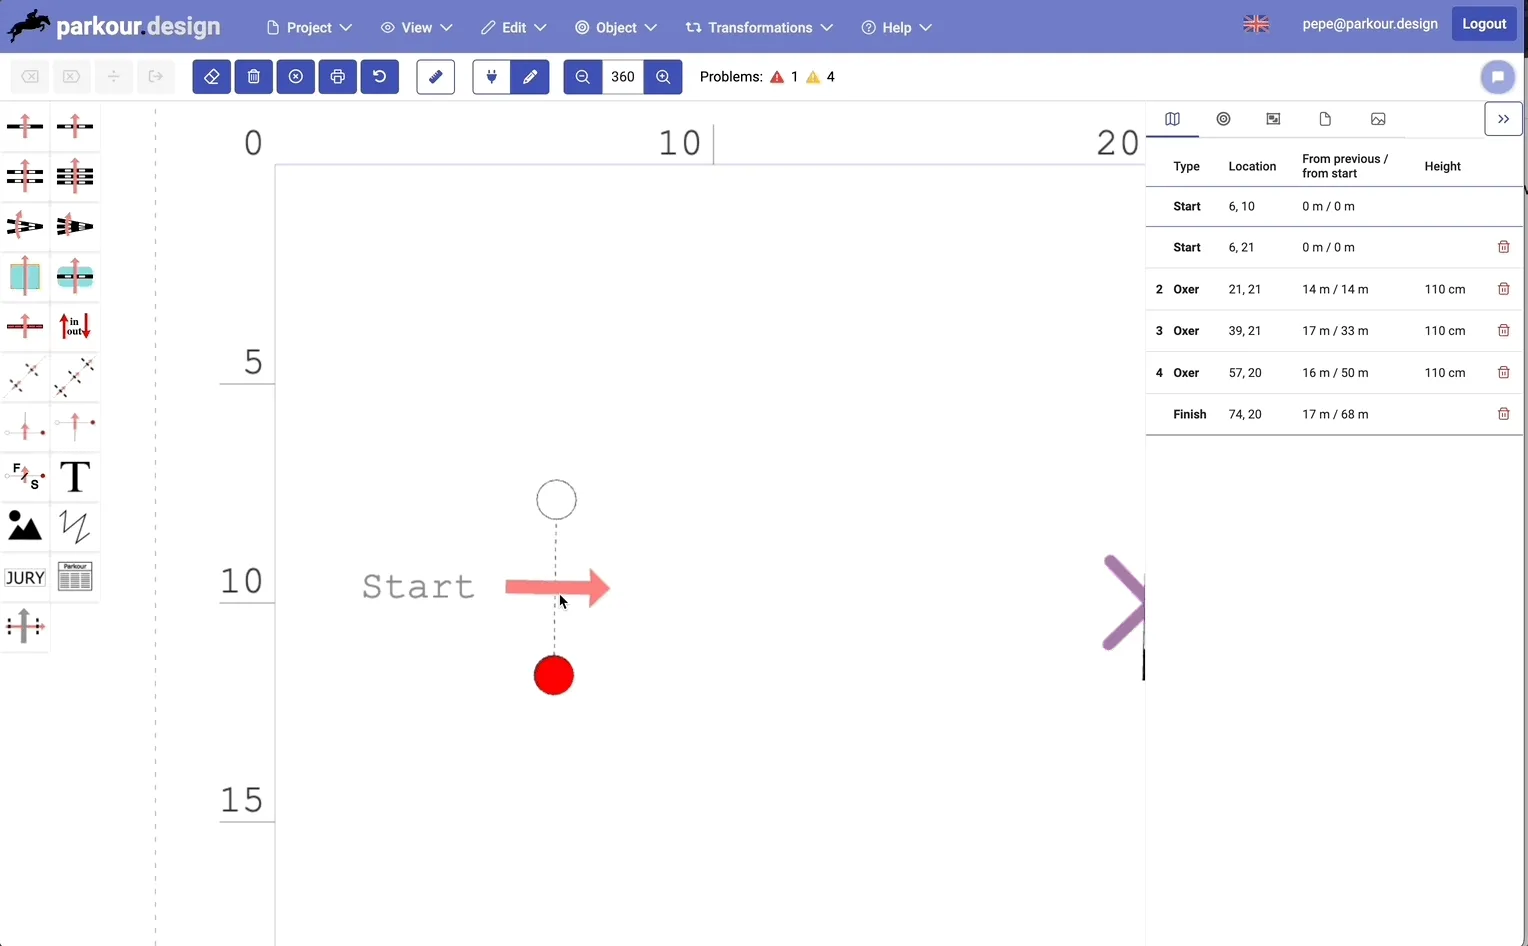
Task: Choose the in/out marker tool
Action: click(x=75, y=326)
